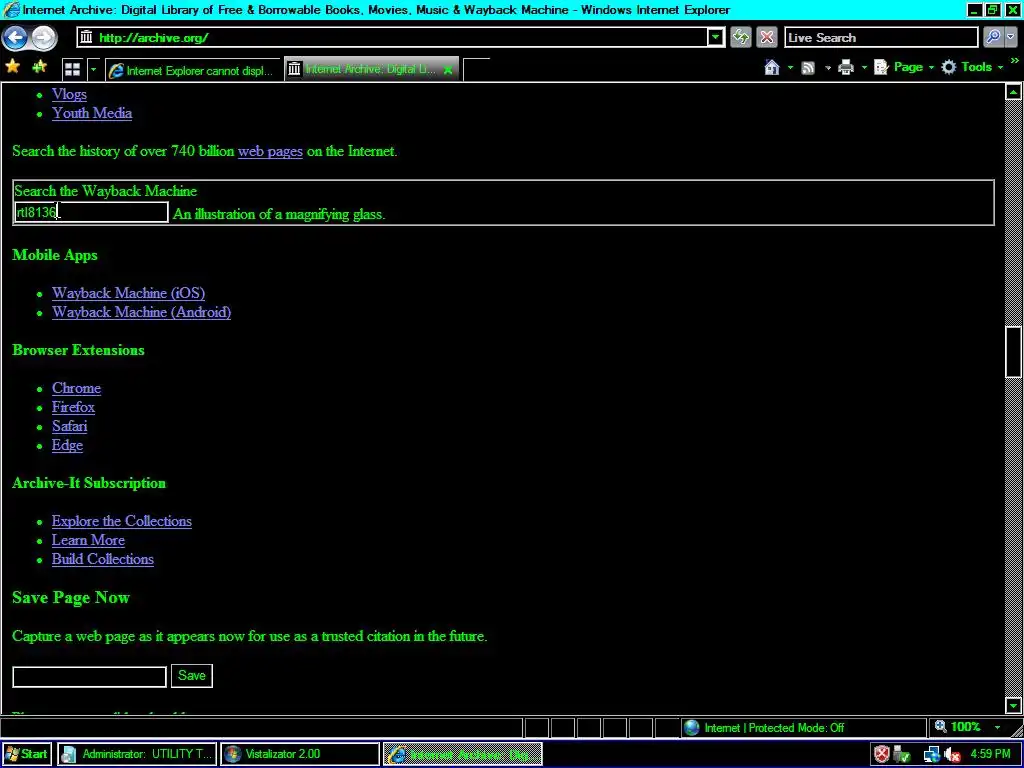The image size is (1024, 768).
Task: Open the Firefox extension link
Action: pyautogui.click(x=73, y=407)
